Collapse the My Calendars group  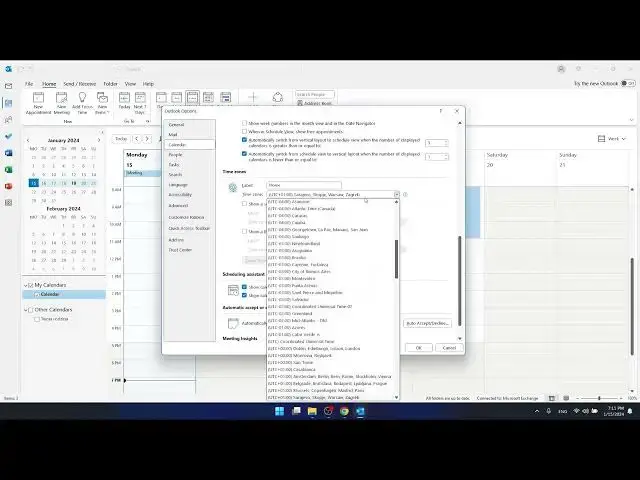click(26, 285)
